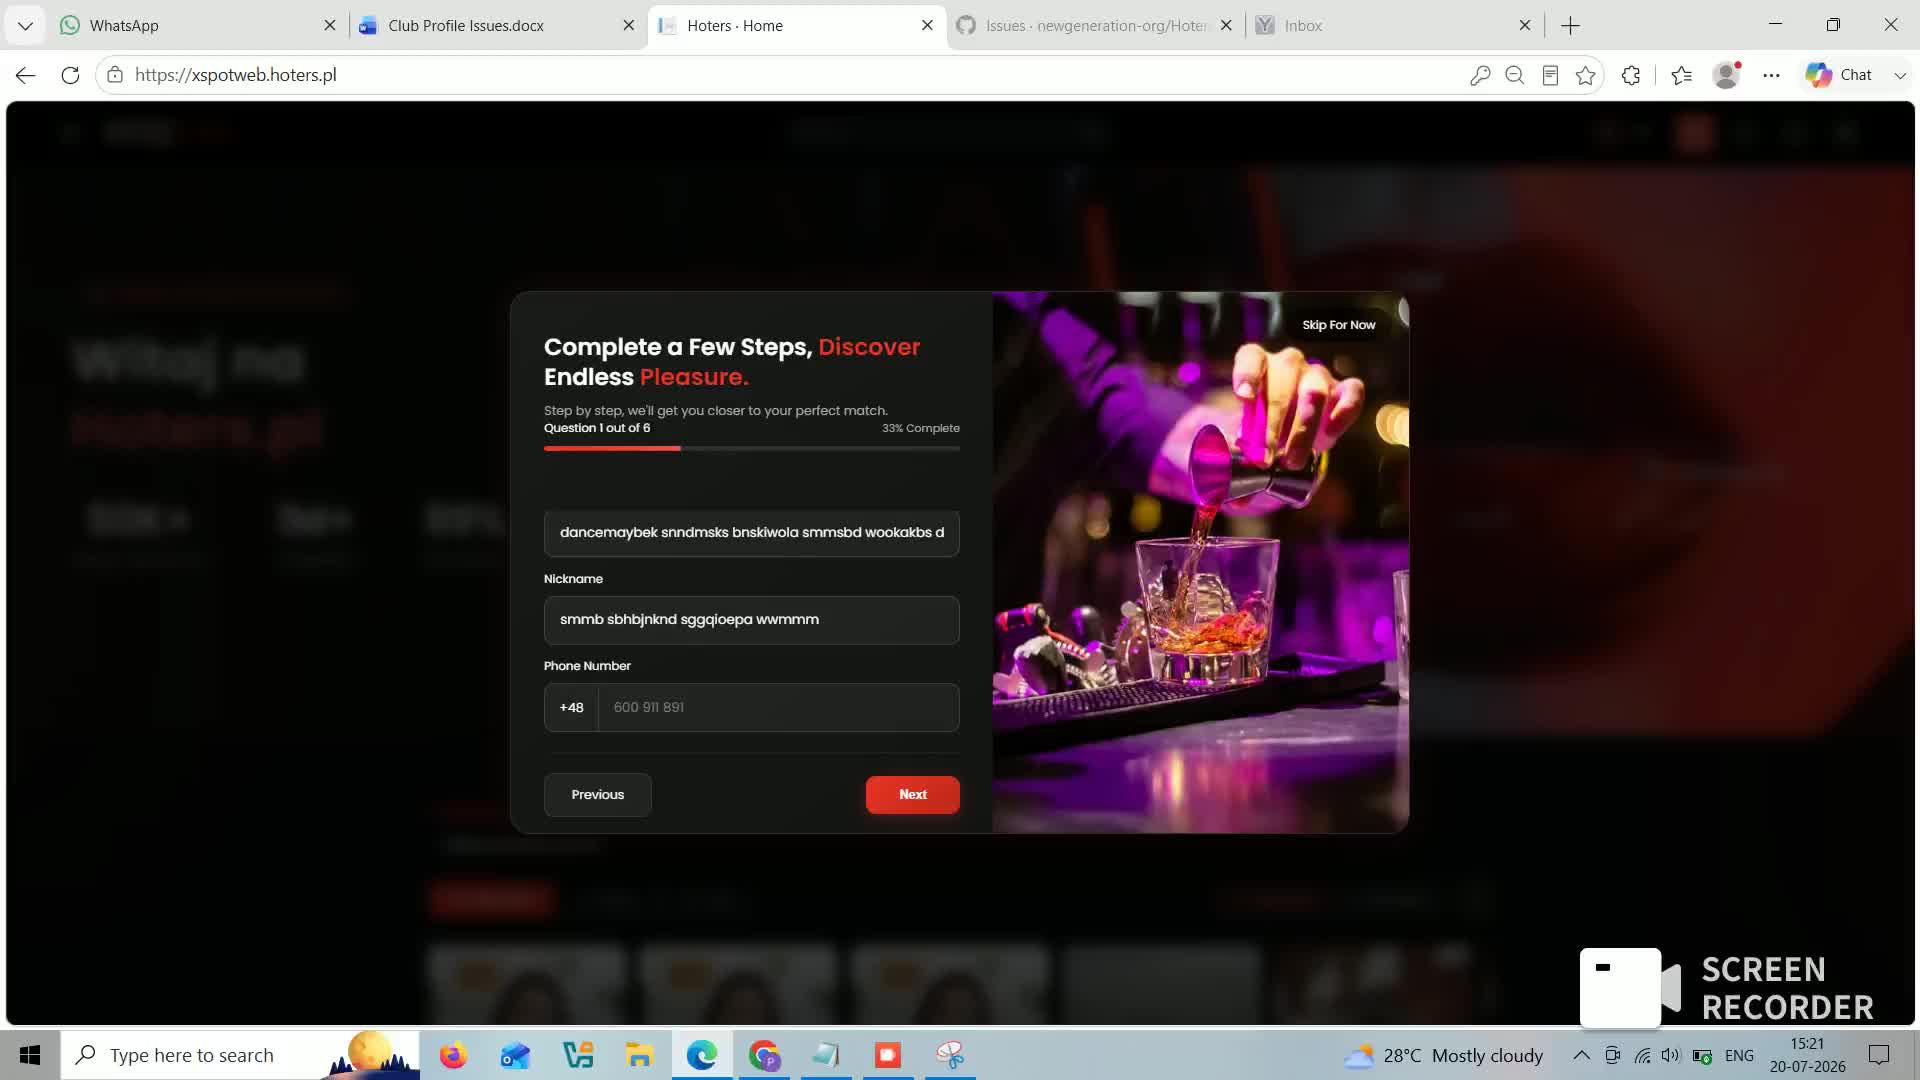This screenshot has height=1080, width=1920.
Task: Open the browser profile avatar
Action: tap(1726, 75)
